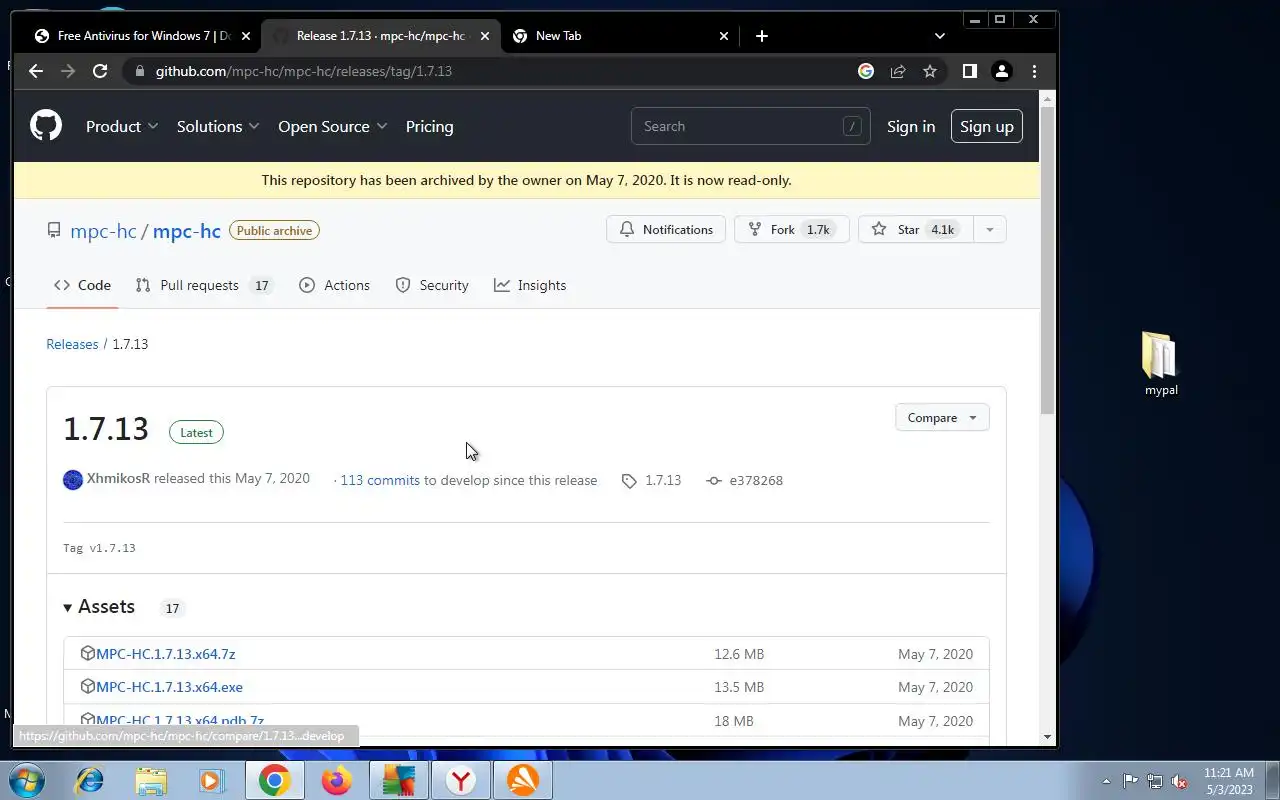1280x800 pixels.
Task: Click in the GitHub search field
Action: tap(750, 126)
